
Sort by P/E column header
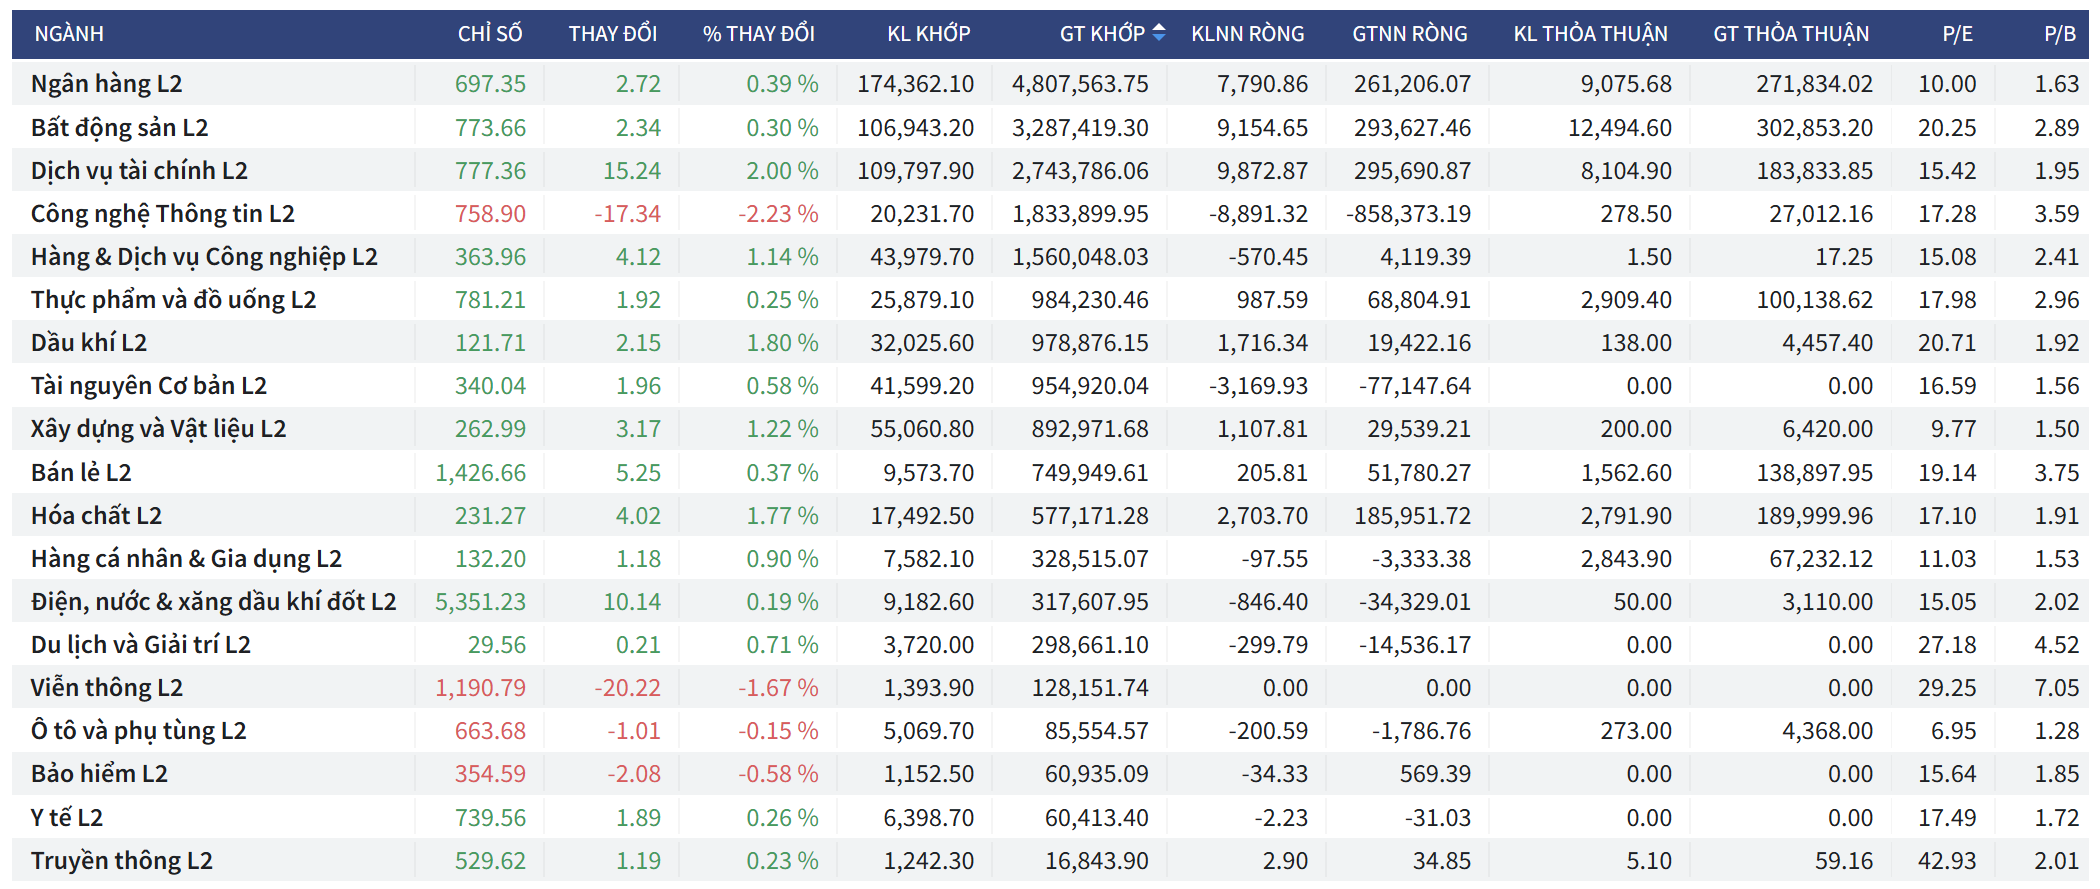(1957, 34)
